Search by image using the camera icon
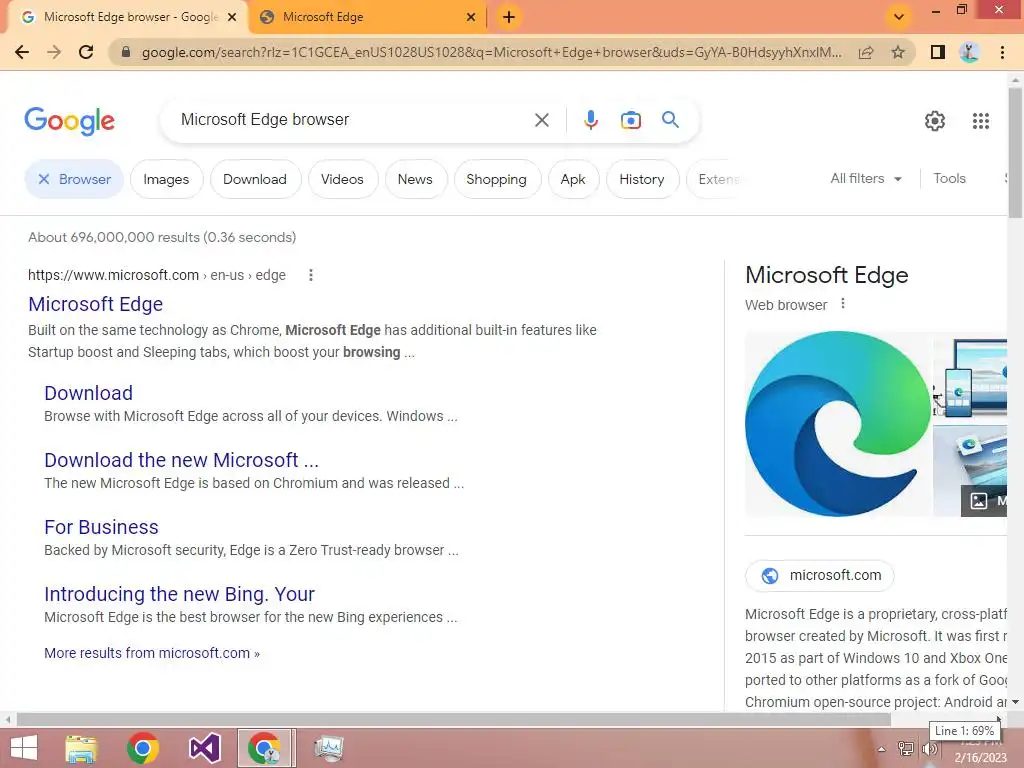This screenshot has height=768, width=1024. [x=631, y=120]
